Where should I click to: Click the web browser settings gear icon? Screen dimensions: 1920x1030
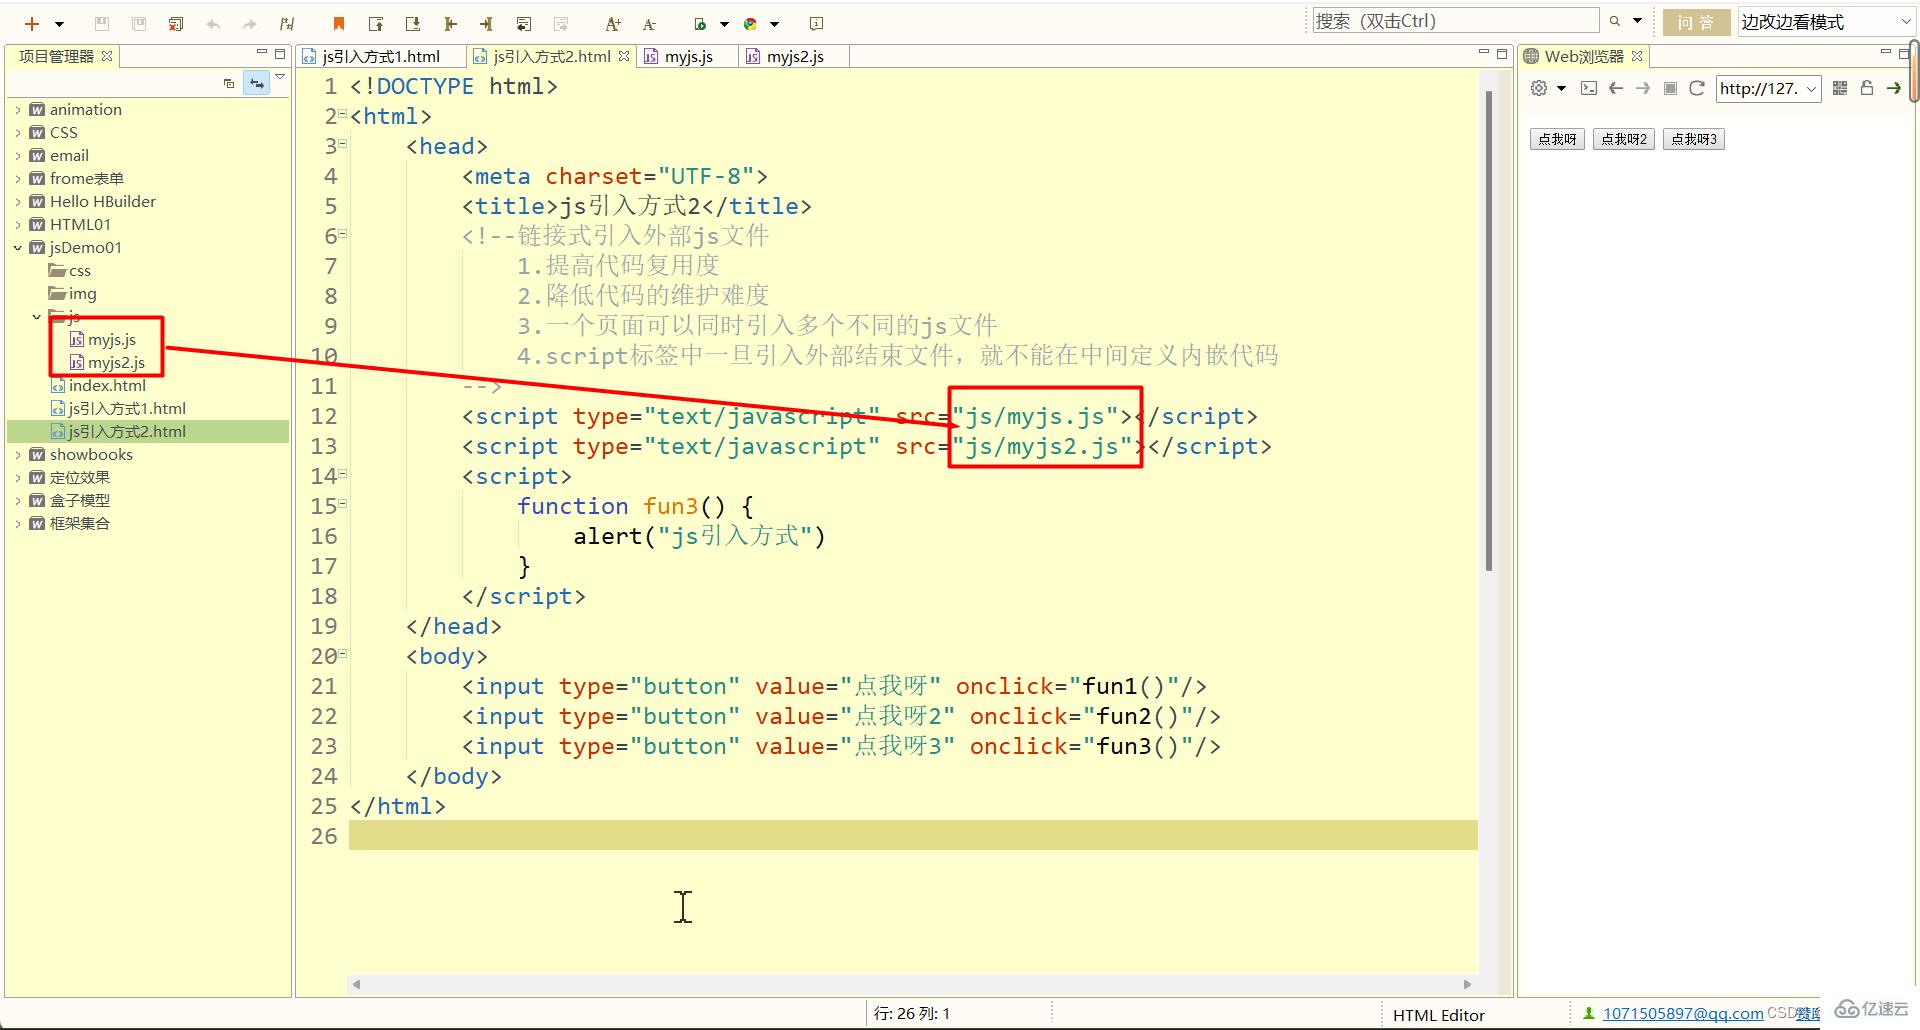(1539, 88)
